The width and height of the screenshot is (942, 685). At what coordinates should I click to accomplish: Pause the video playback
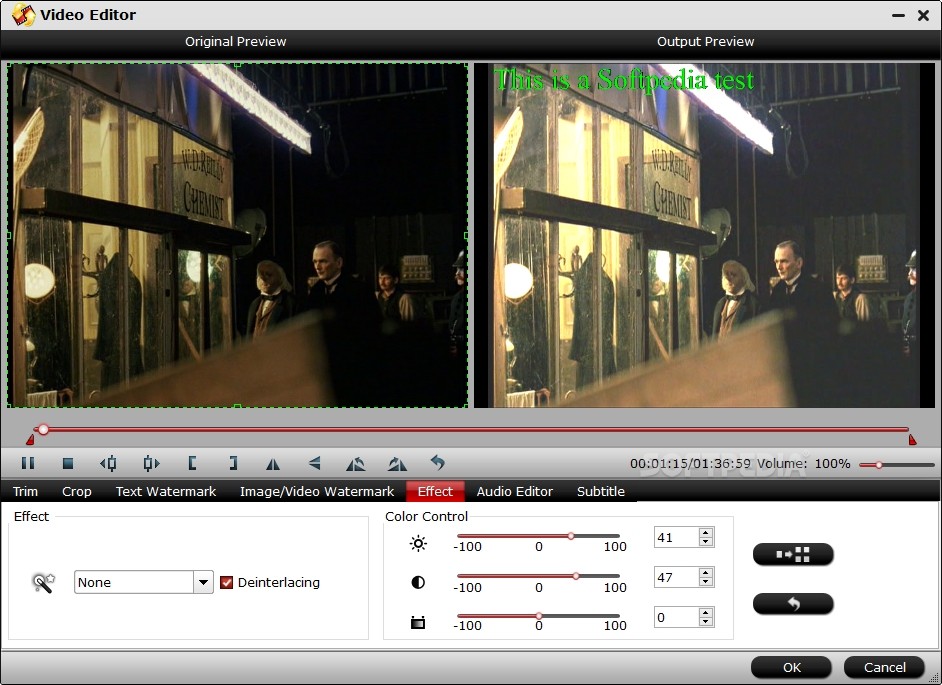(28, 463)
